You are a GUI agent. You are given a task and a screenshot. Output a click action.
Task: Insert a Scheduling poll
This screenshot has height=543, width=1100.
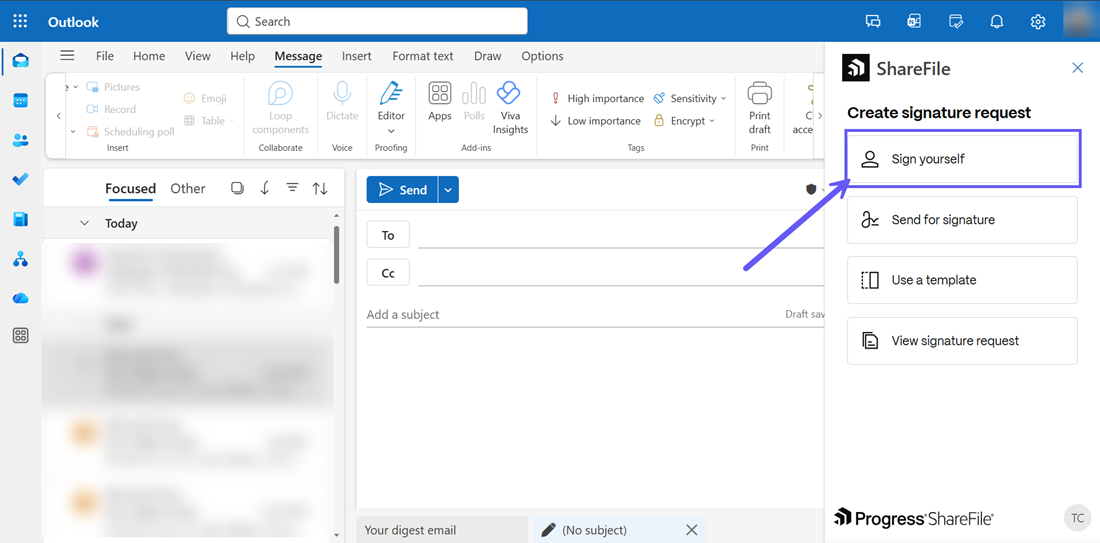(130, 131)
